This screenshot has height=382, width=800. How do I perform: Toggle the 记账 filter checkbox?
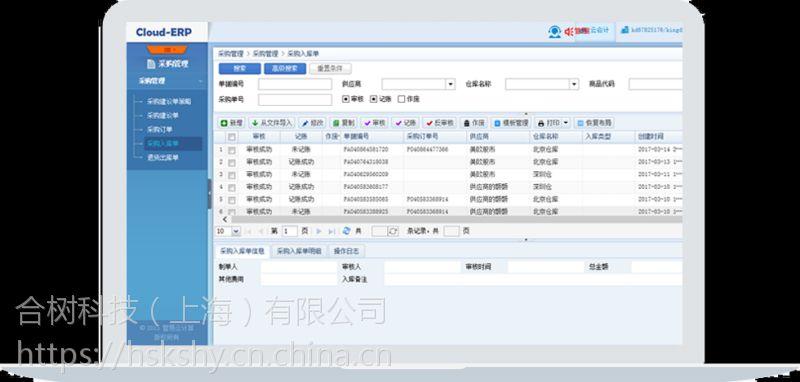pyautogui.click(x=373, y=99)
